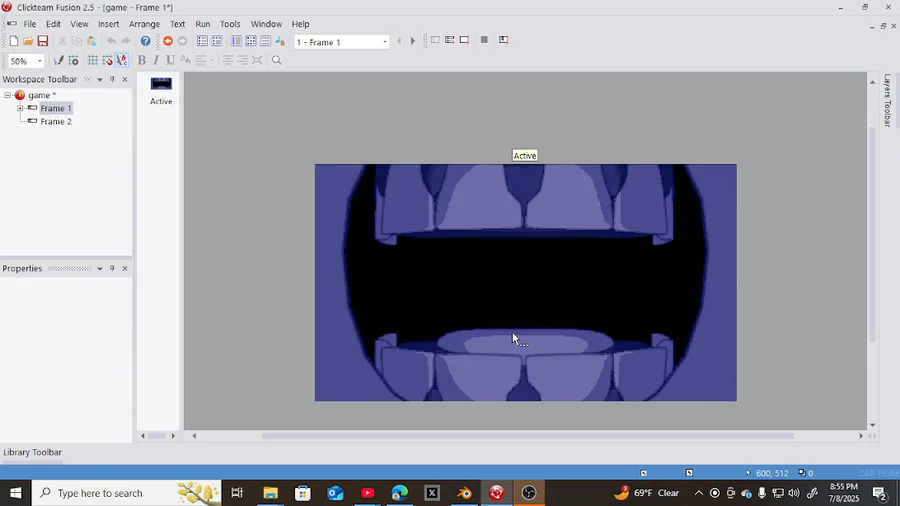The height and width of the screenshot is (506, 900).
Task: Create a new application with New icon
Action: coord(13,41)
